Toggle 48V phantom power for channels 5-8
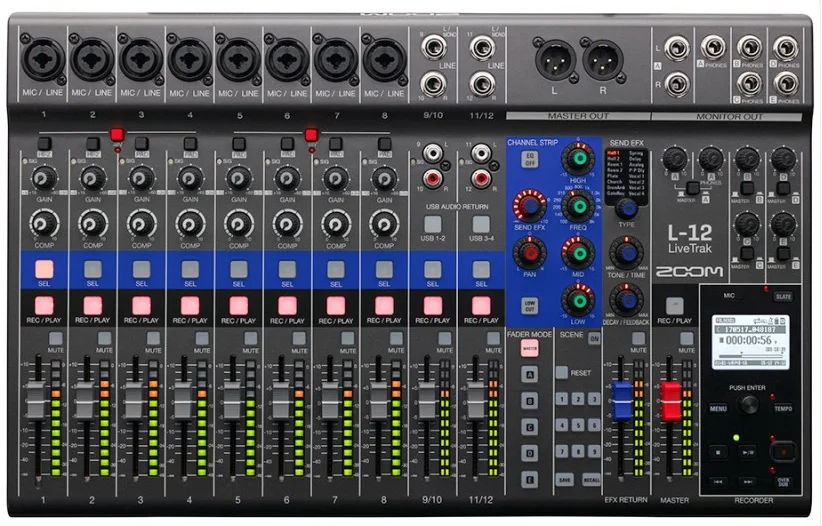The width and height of the screenshot is (822, 526). pyautogui.click(x=311, y=134)
